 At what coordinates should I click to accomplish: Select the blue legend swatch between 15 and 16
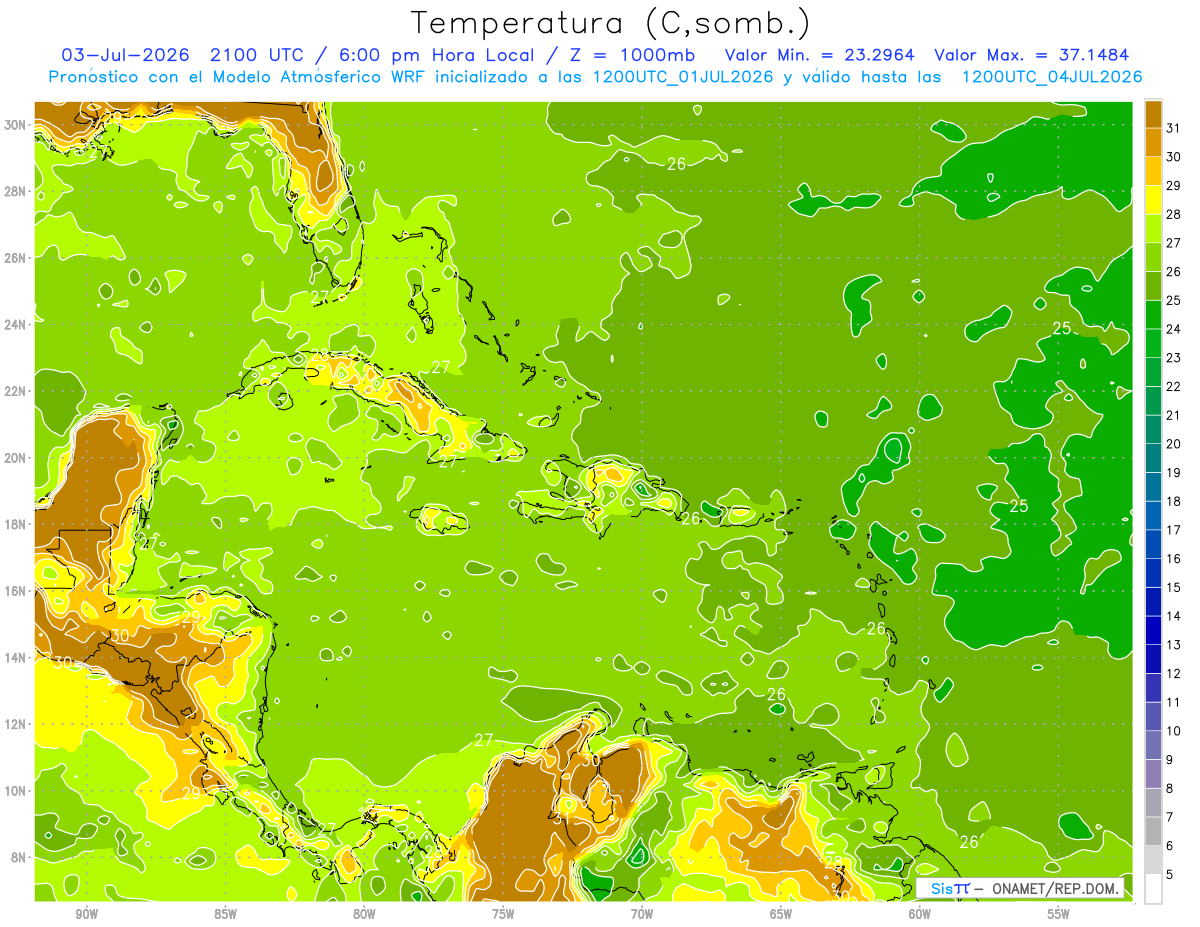click(1153, 573)
